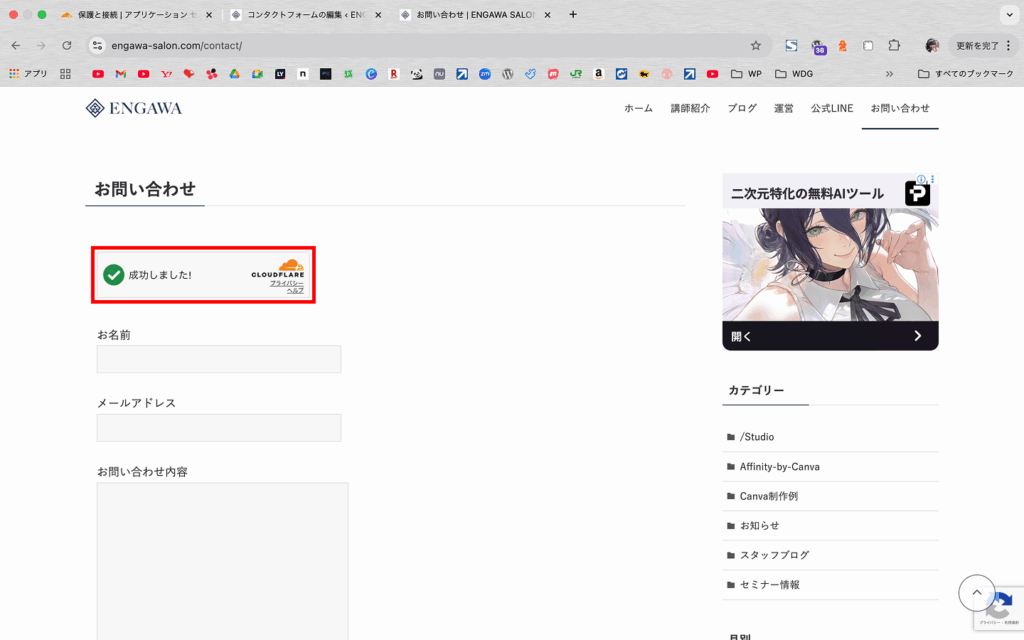Reload the page with the refresh icon

[x=67, y=46]
